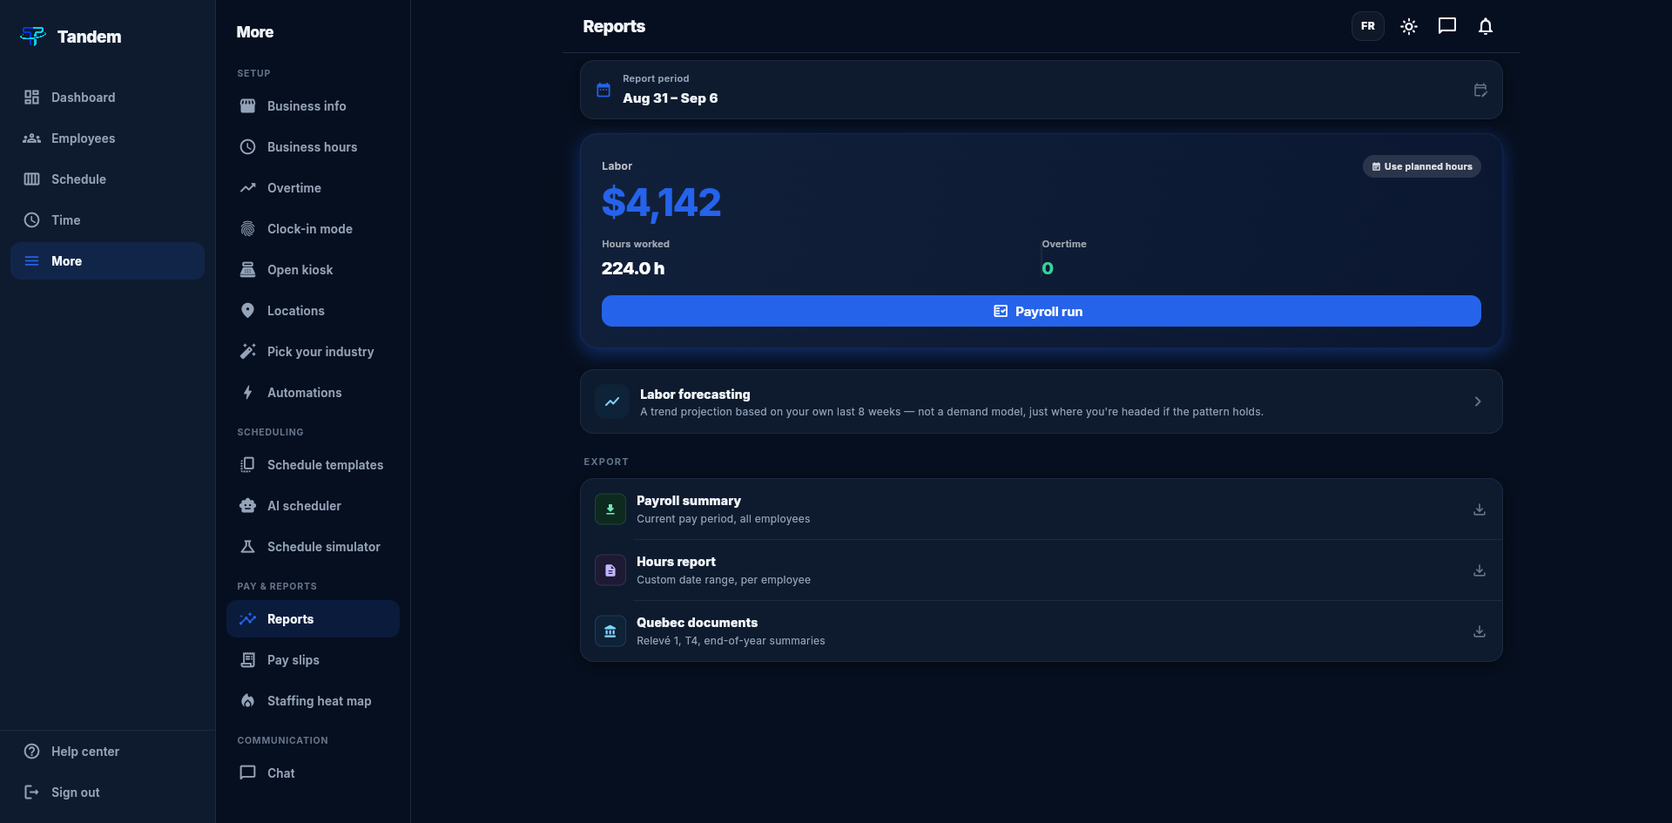This screenshot has width=1672, height=823.
Task: Click the 224.0 h hours worked value
Action: pyautogui.click(x=633, y=268)
